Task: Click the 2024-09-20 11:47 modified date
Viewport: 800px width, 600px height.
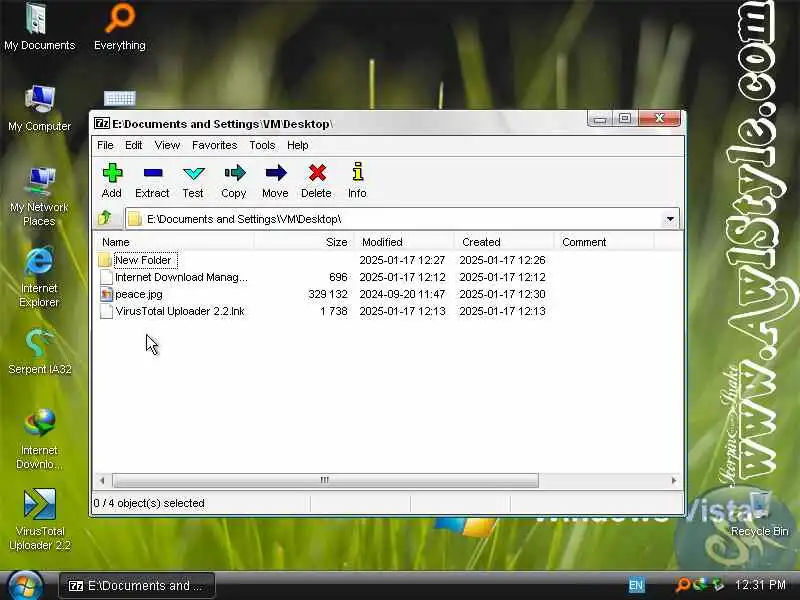Action: [x=403, y=294]
